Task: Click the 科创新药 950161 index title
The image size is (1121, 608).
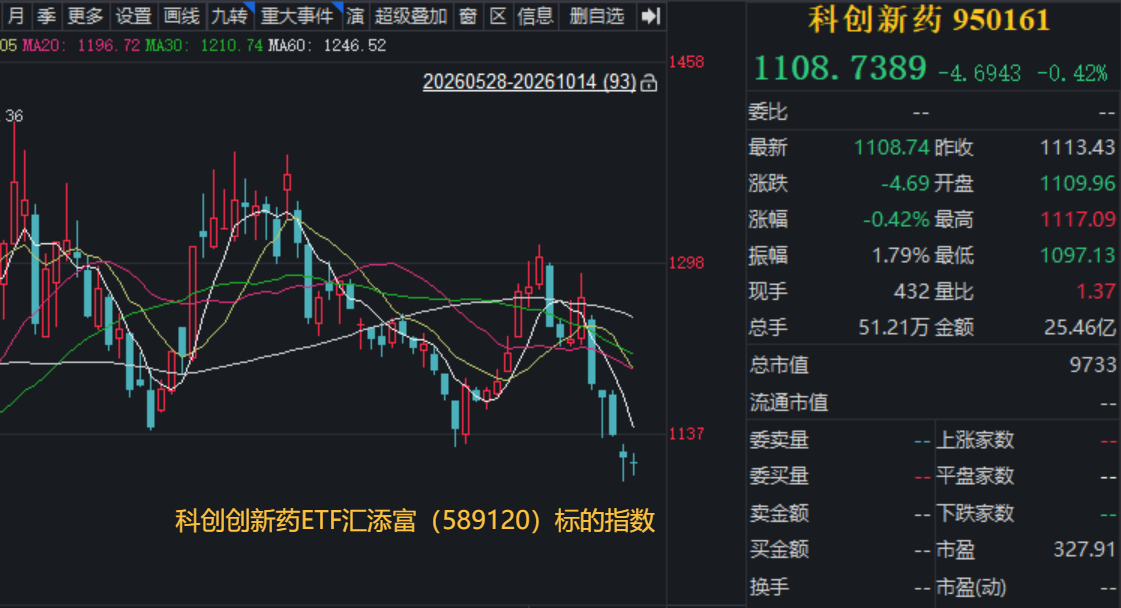Action: (x=929, y=20)
